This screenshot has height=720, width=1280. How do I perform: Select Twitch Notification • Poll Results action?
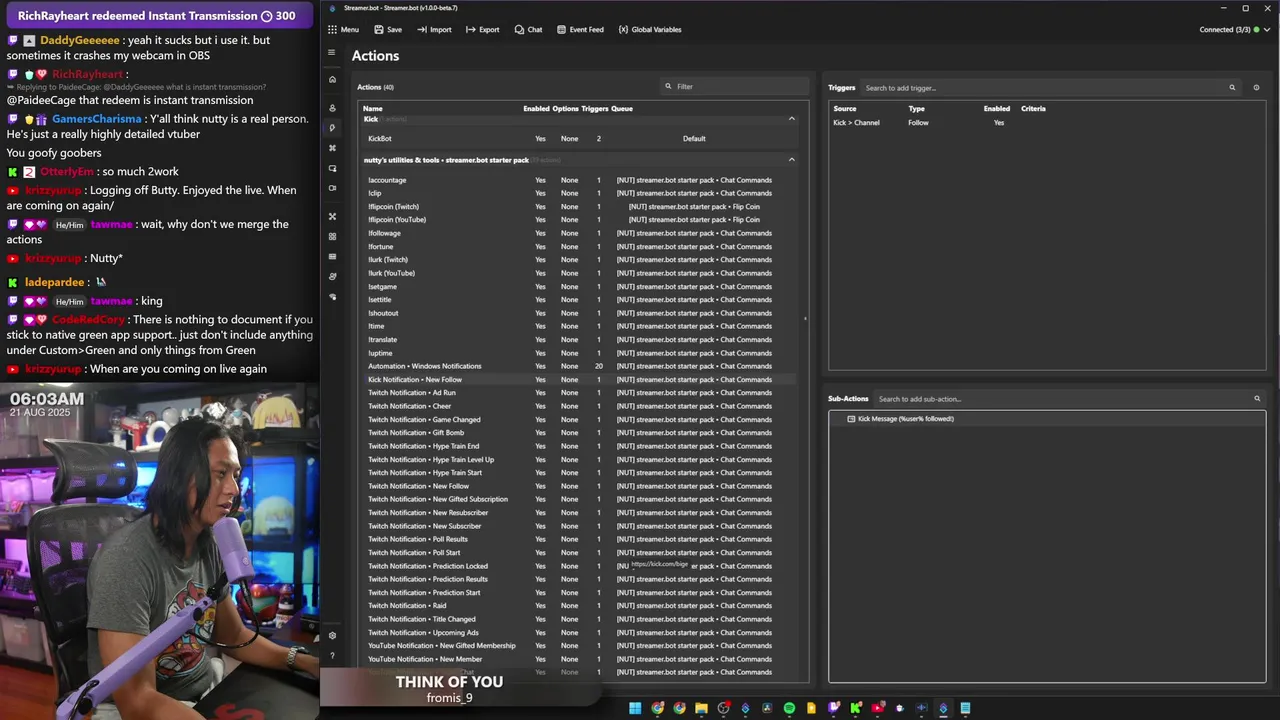coord(580,539)
